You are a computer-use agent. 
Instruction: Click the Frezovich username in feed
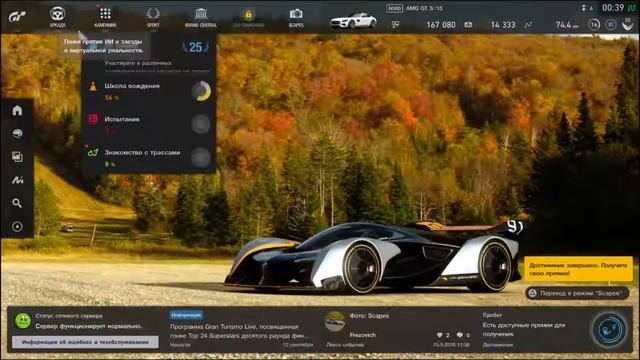coord(363,335)
